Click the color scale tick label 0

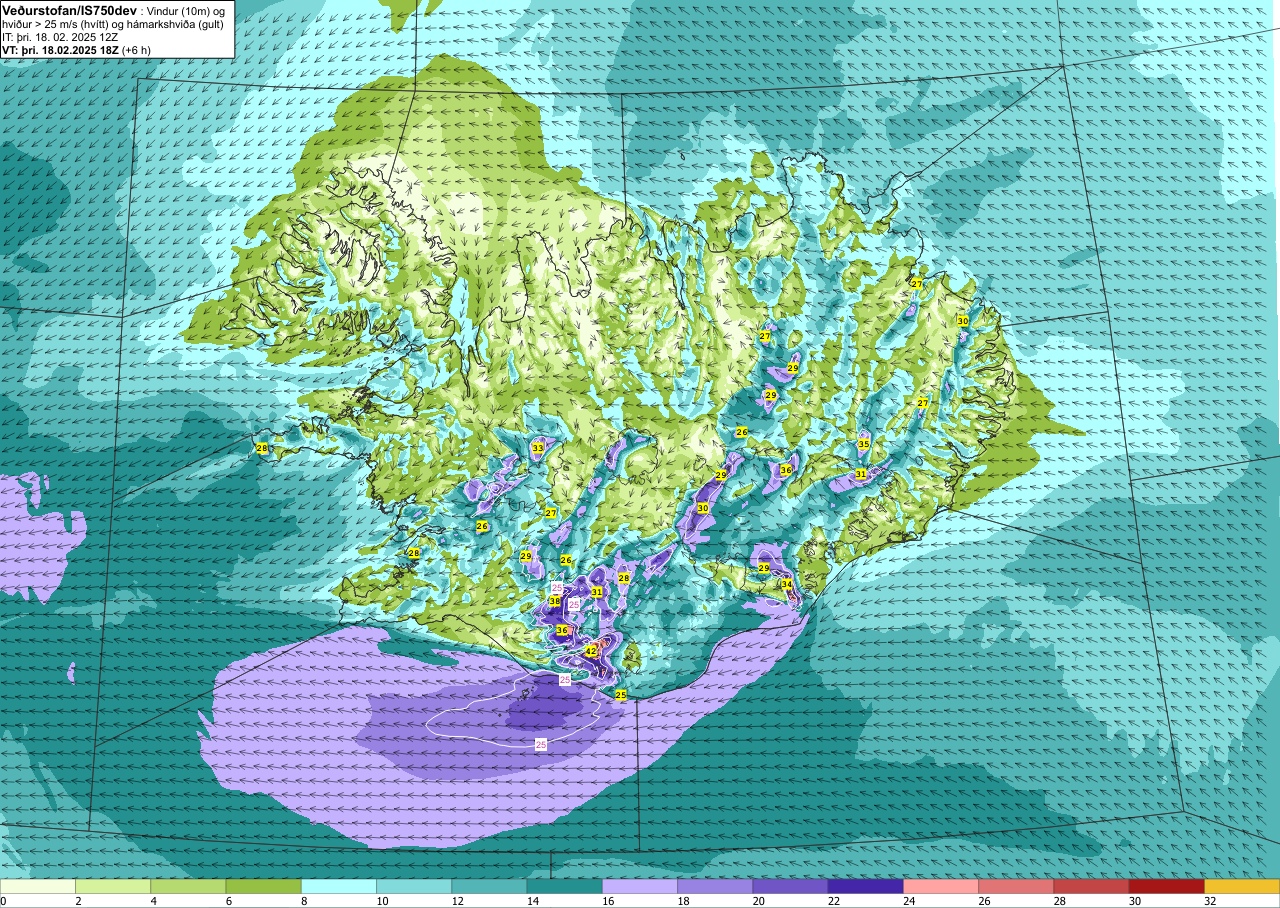point(3,901)
